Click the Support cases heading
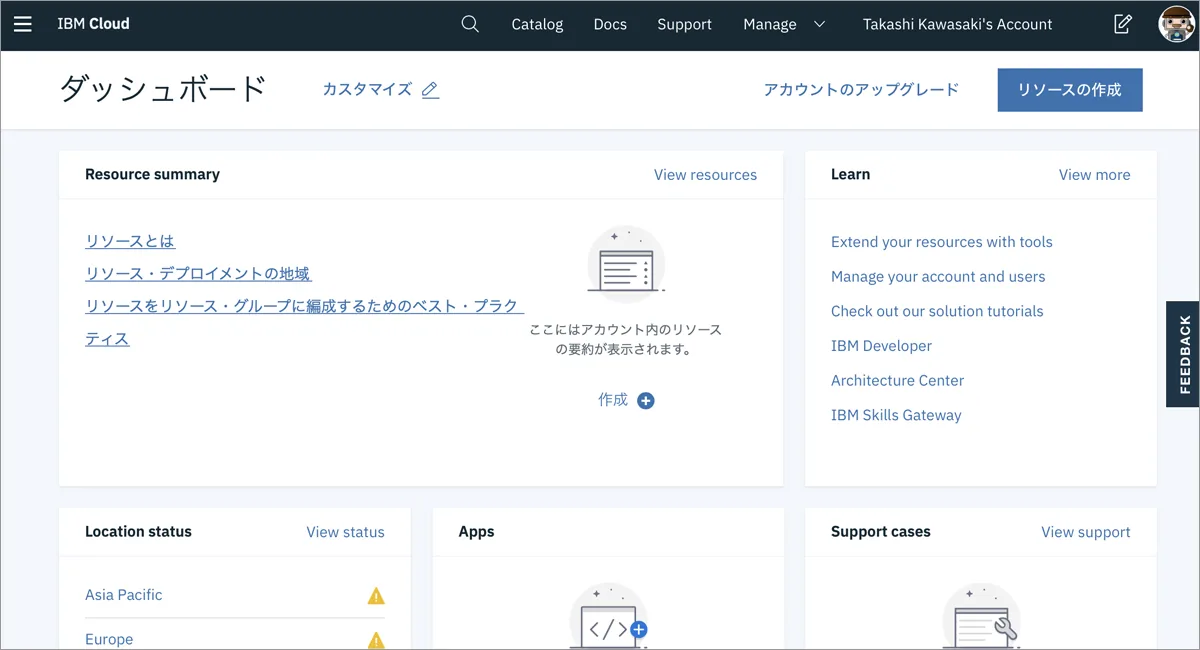1200x650 pixels. pyautogui.click(x=880, y=532)
